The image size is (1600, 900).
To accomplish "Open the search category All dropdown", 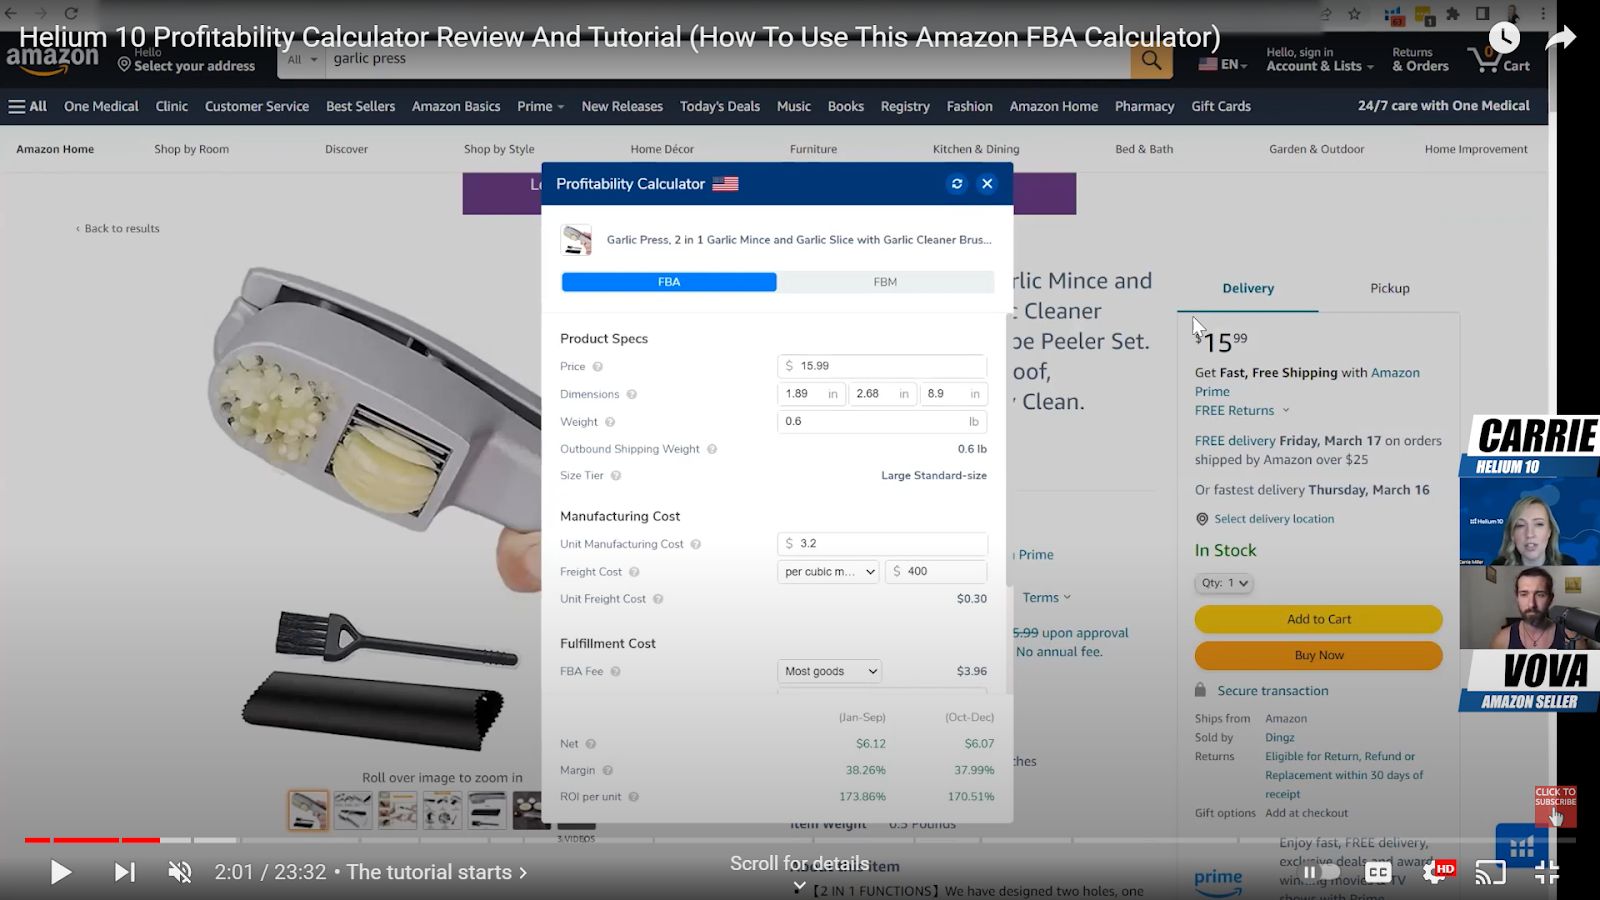I will click(302, 60).
